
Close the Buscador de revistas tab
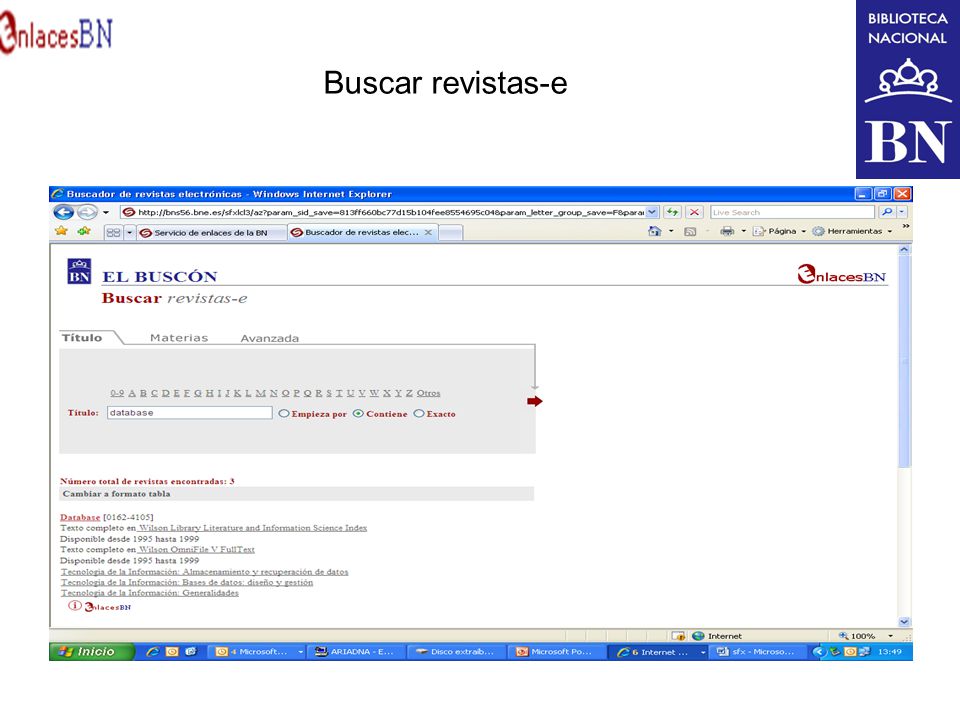pos(429,233)
